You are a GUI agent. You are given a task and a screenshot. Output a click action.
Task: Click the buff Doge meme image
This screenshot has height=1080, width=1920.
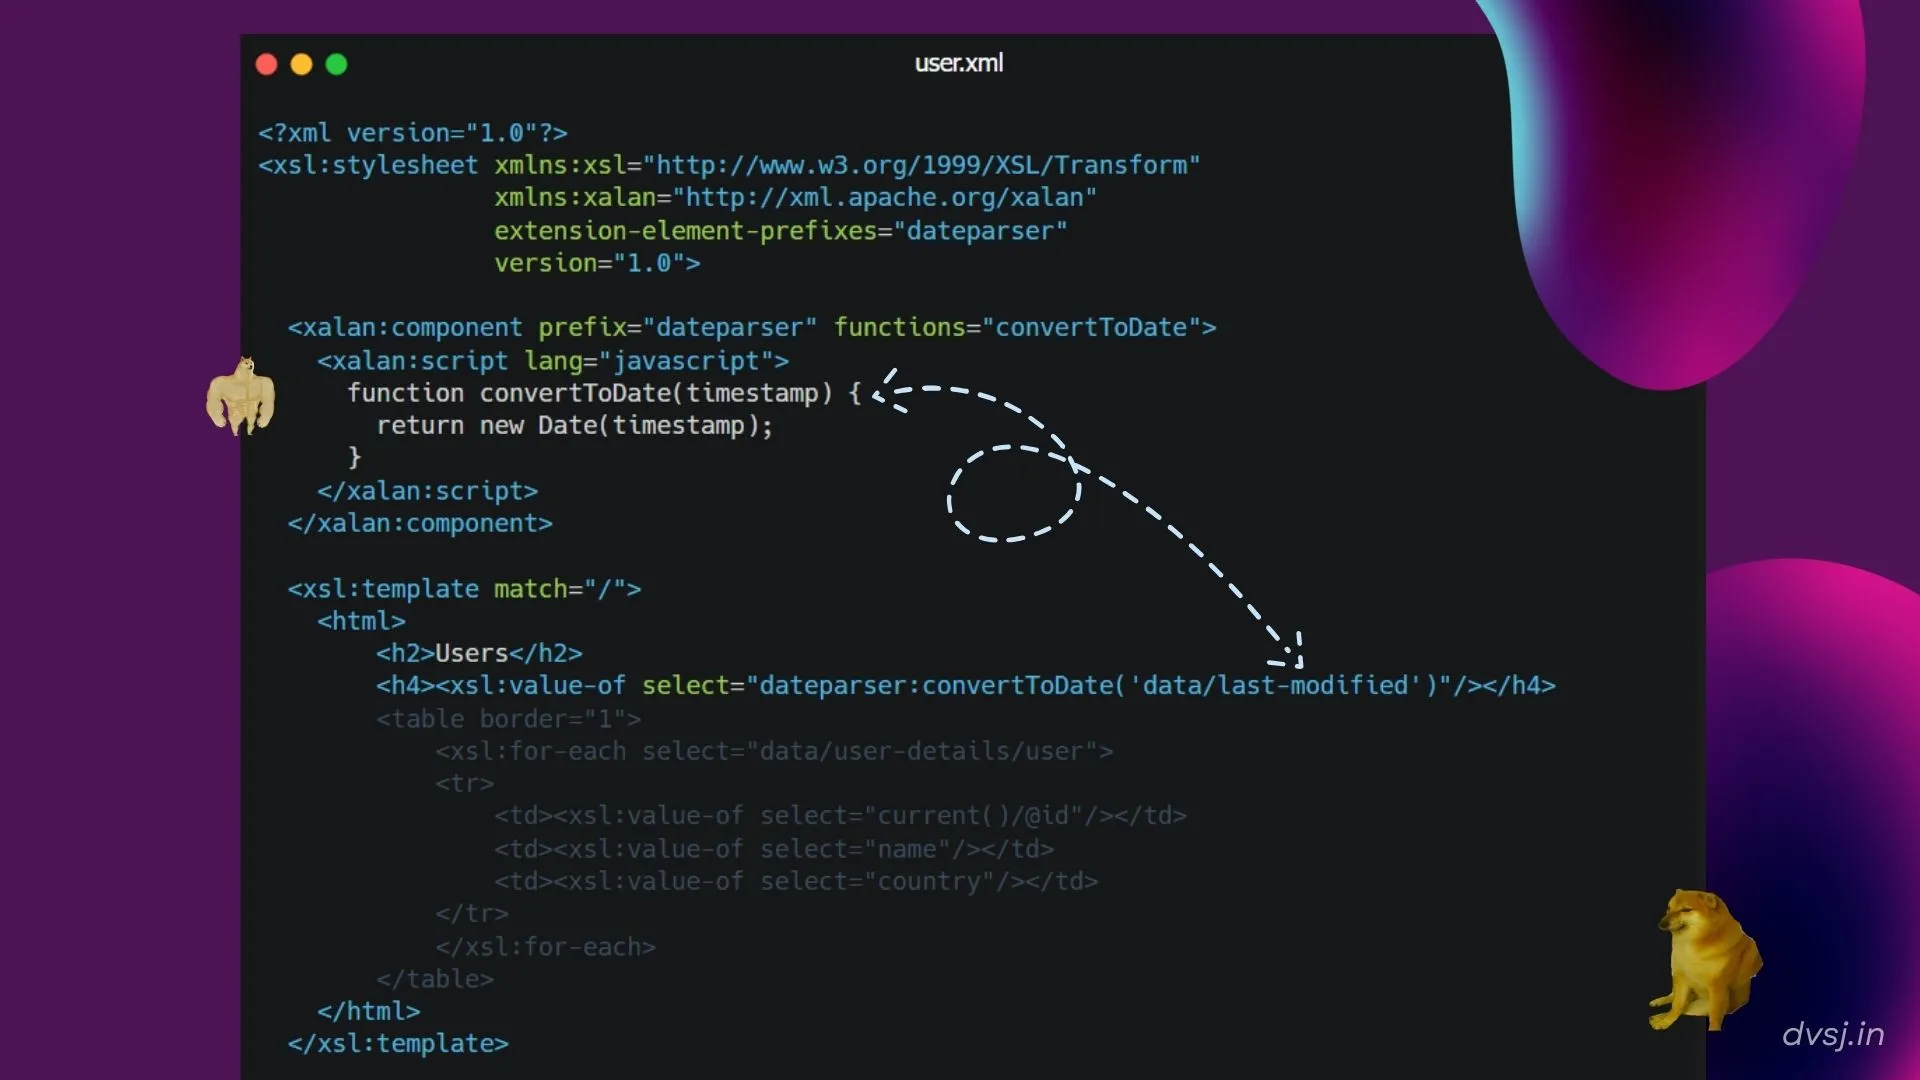point(240,398)
